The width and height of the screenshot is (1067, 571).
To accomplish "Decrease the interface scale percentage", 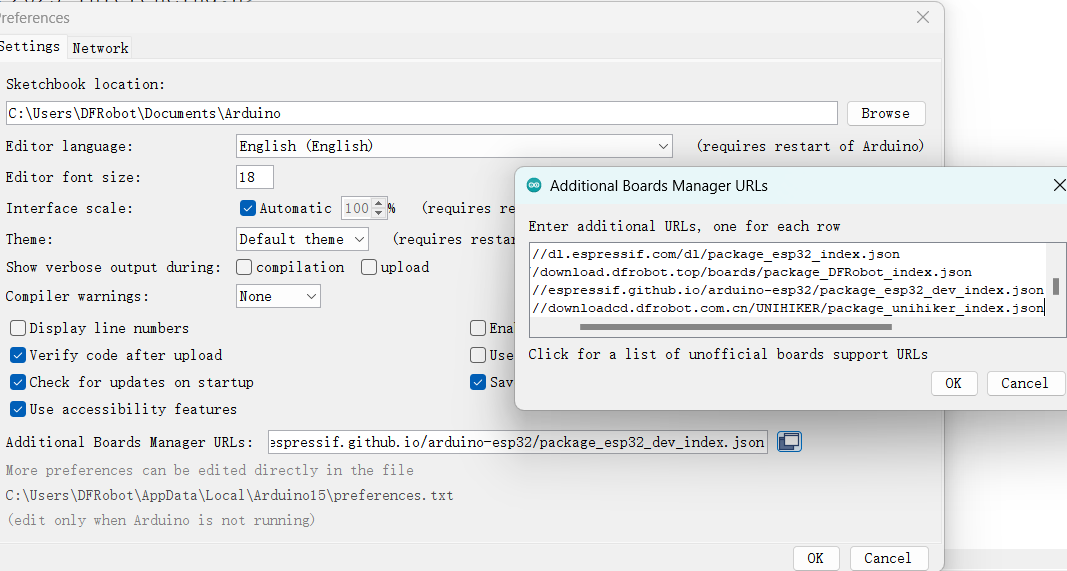I will tap(378, 213).
